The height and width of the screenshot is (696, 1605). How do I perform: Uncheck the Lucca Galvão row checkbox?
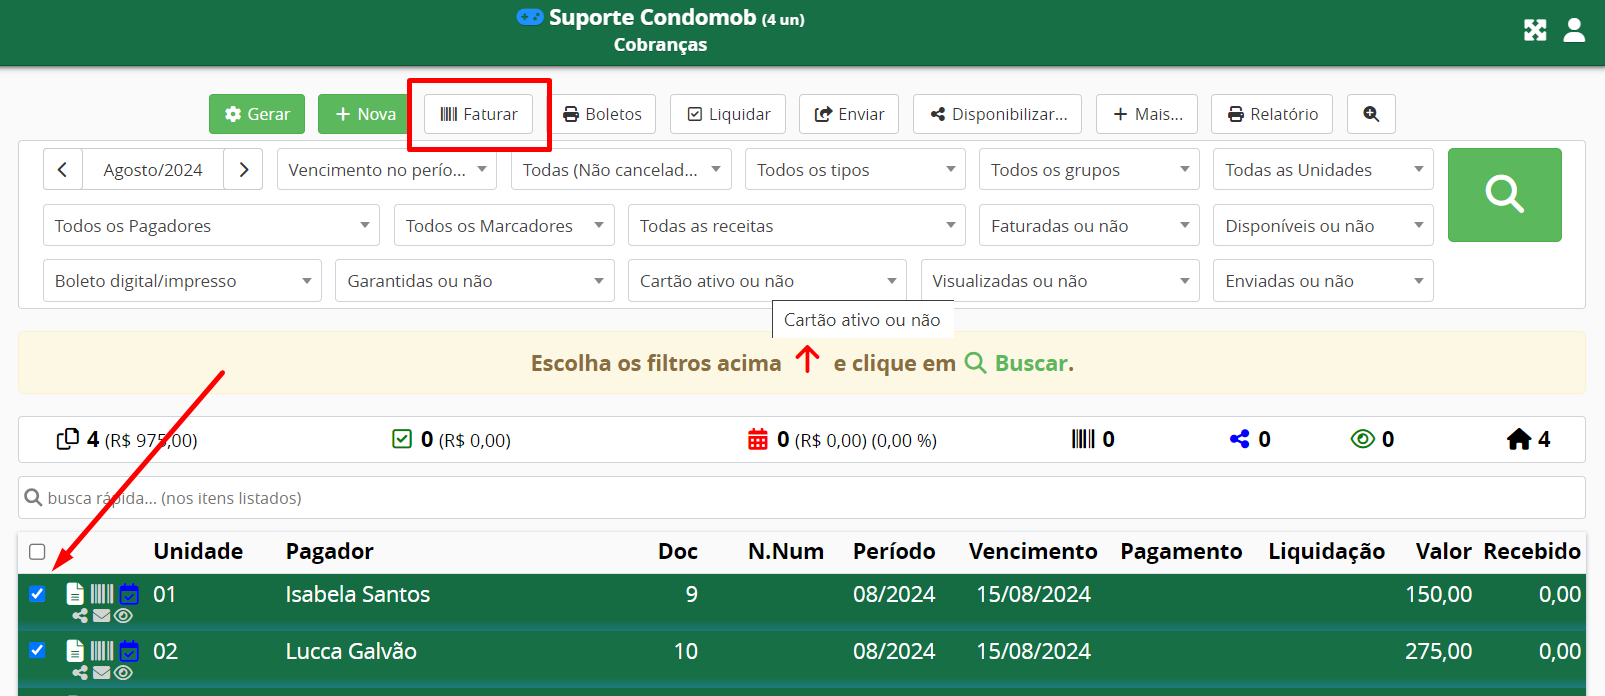point(38,651)
